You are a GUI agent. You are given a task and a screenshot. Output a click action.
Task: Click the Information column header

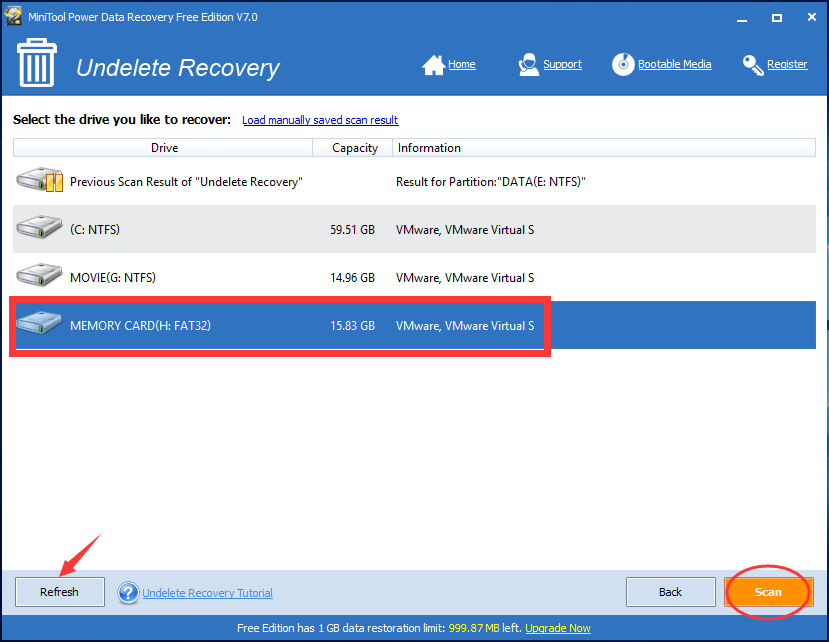(604, 148)
